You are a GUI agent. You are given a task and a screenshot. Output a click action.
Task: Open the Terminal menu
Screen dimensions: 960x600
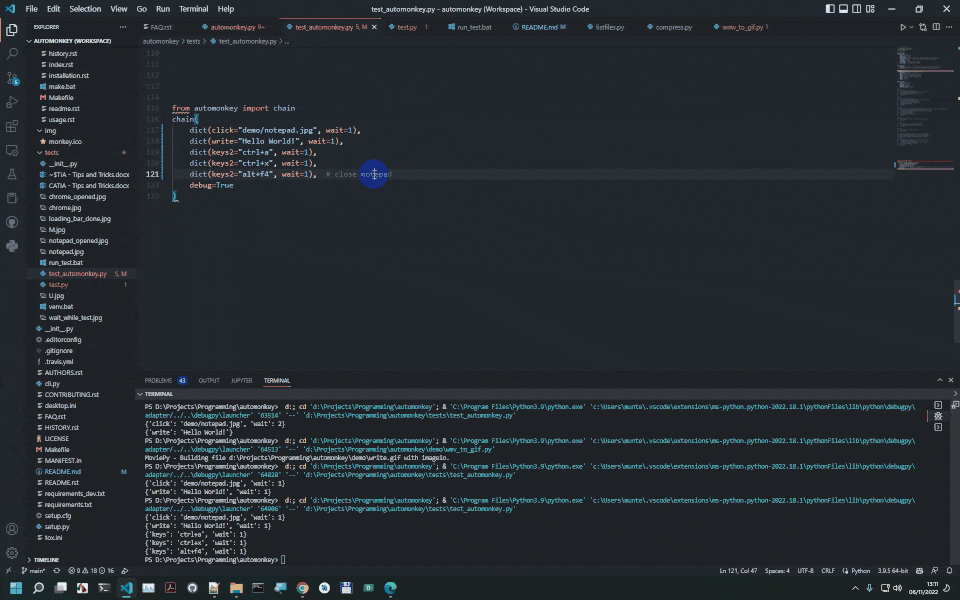[193, 8]
